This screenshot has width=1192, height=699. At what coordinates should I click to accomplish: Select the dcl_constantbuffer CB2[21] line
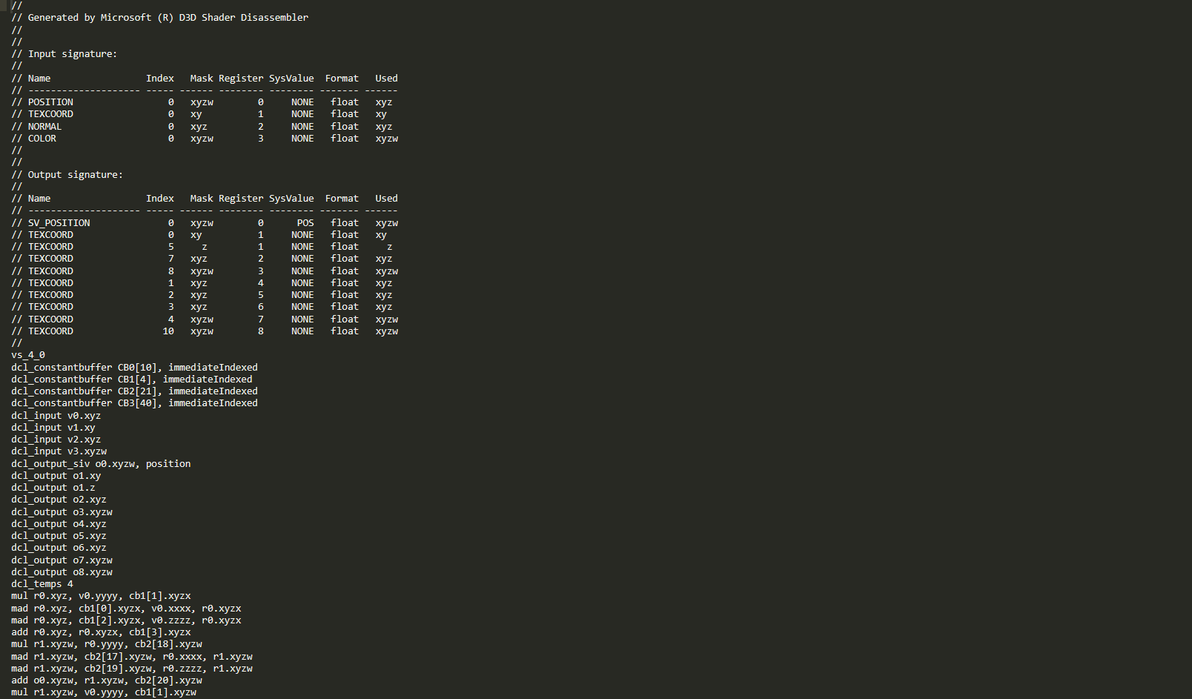pos(134,391)
